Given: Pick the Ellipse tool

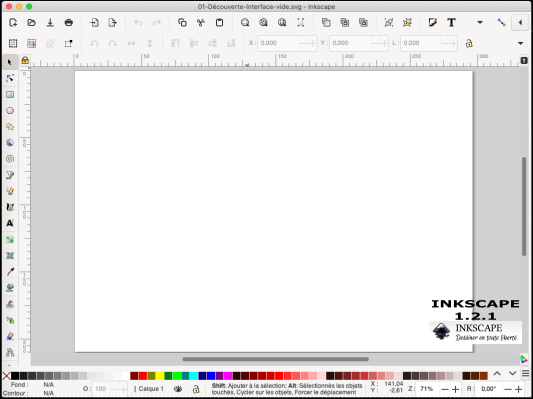Looking at the screenshot, I should 10,110.
